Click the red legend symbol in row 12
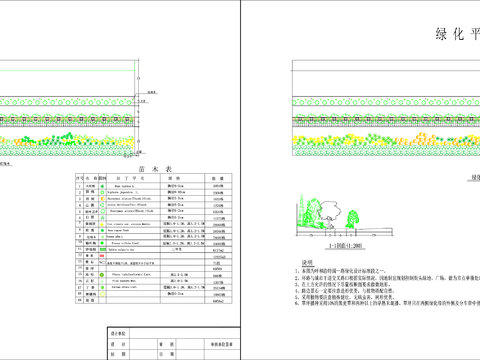 pos(102,256)
